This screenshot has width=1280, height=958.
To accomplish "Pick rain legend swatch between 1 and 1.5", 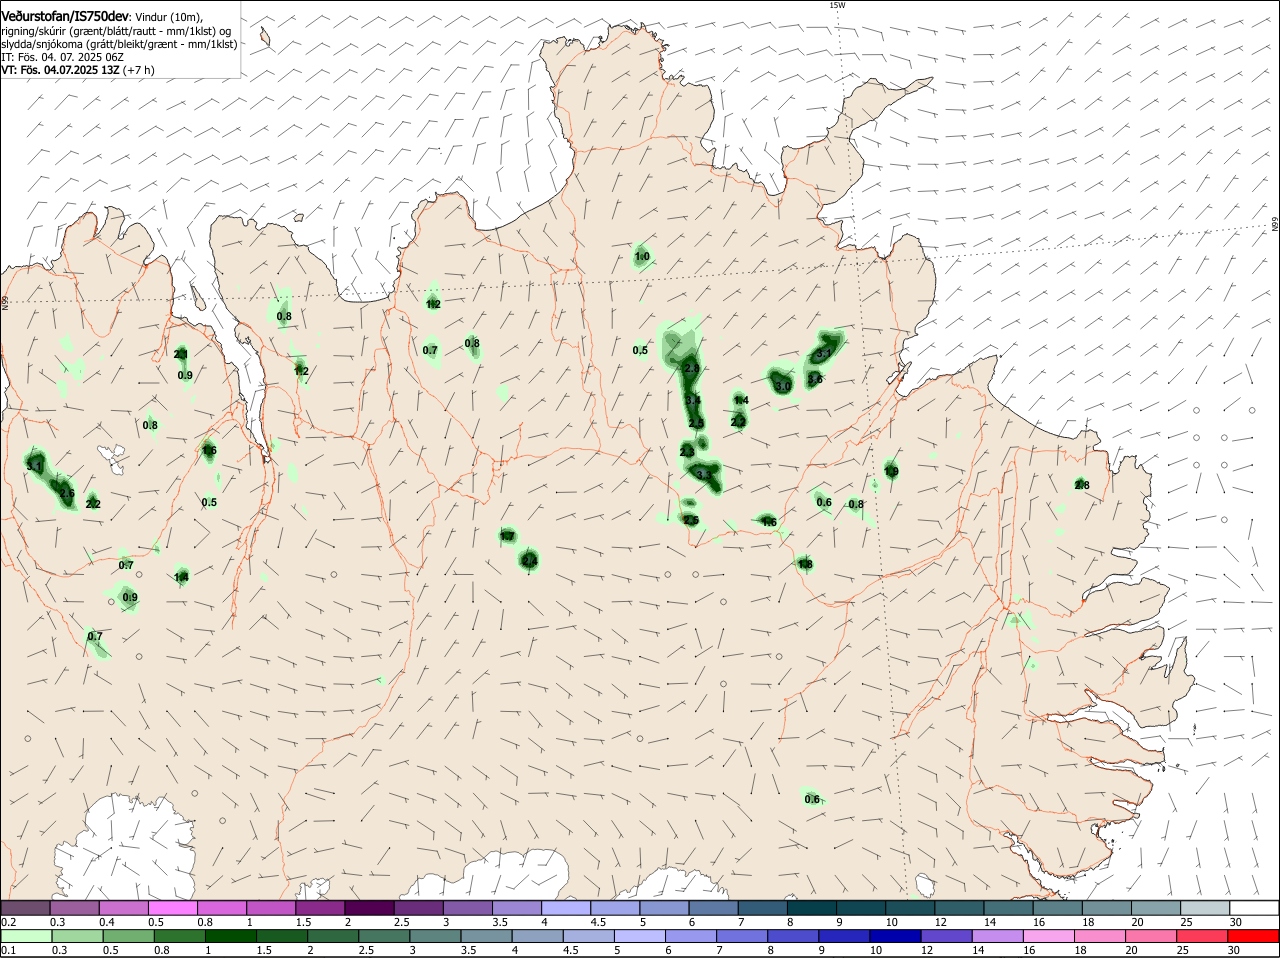I will (230, 936).
